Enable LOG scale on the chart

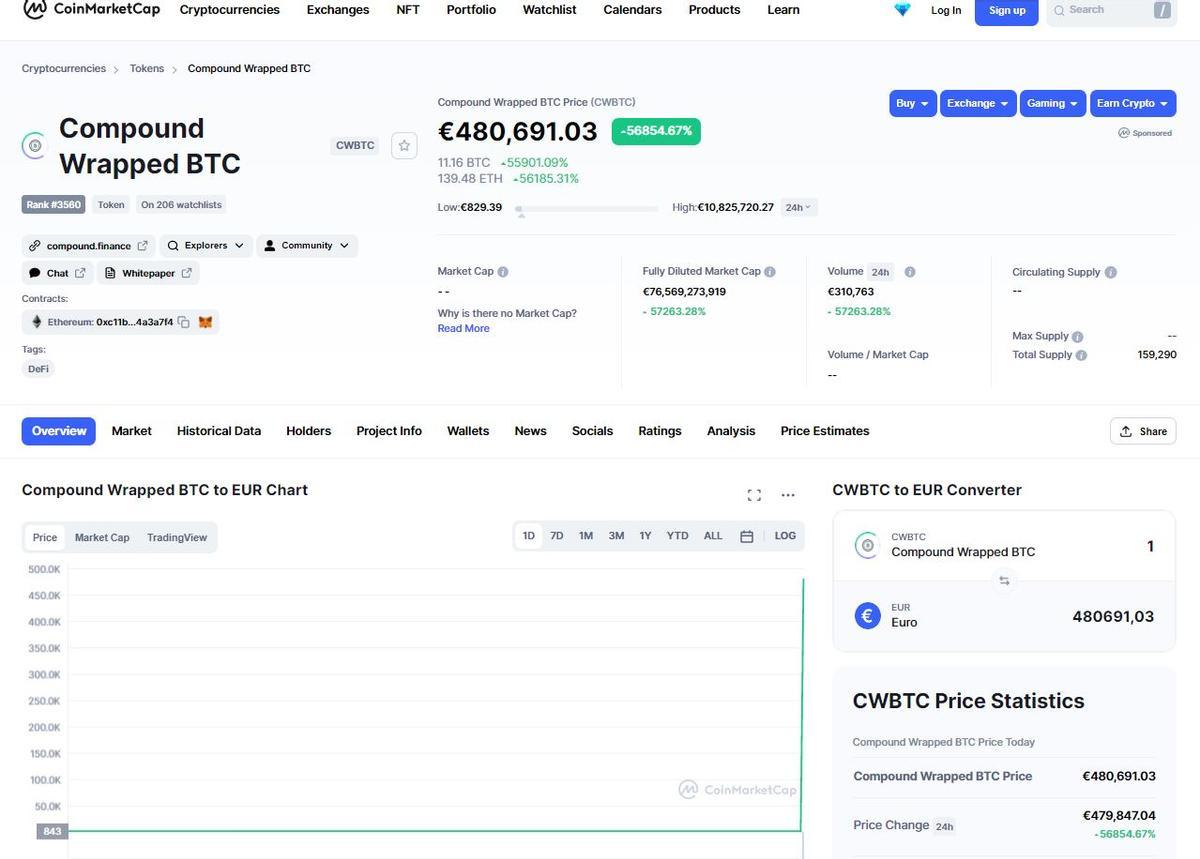point(785,535)
